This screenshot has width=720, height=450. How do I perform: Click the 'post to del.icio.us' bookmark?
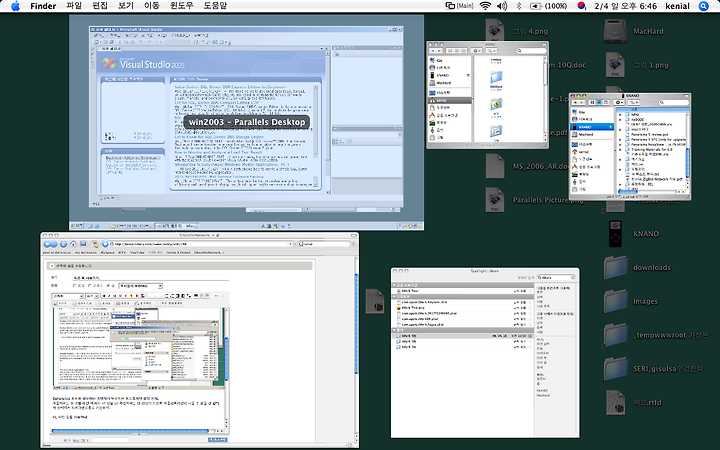[57, 253]
